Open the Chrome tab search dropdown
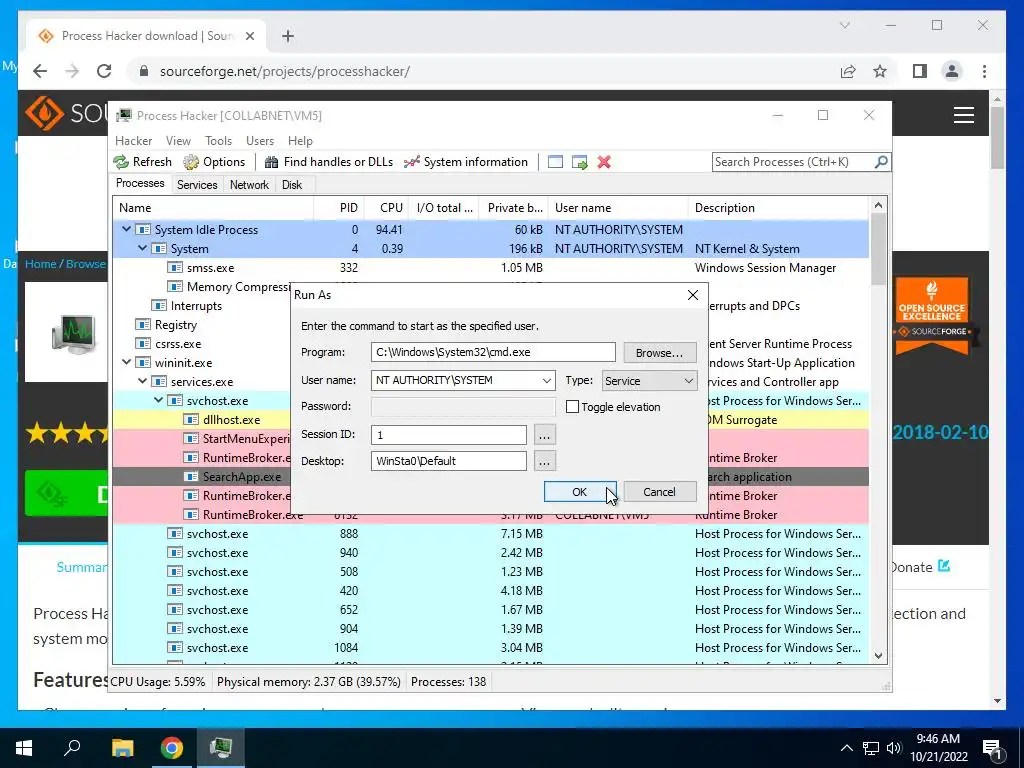The image size is (1024, 768). point(844,25)
